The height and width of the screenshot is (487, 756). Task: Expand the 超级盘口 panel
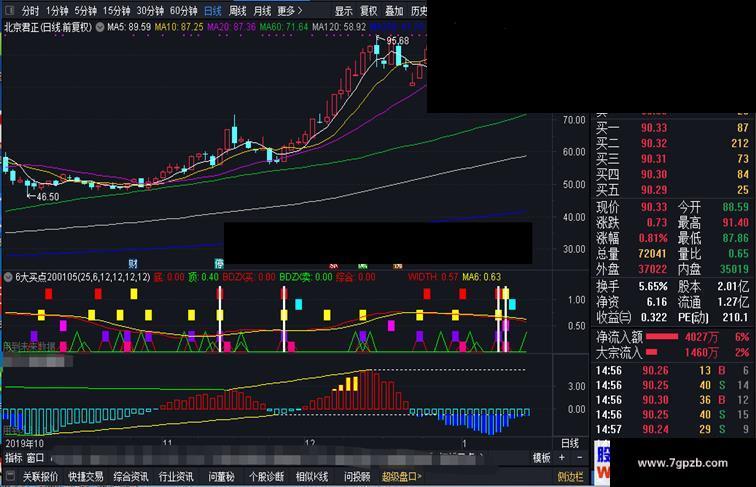(402, 477)
